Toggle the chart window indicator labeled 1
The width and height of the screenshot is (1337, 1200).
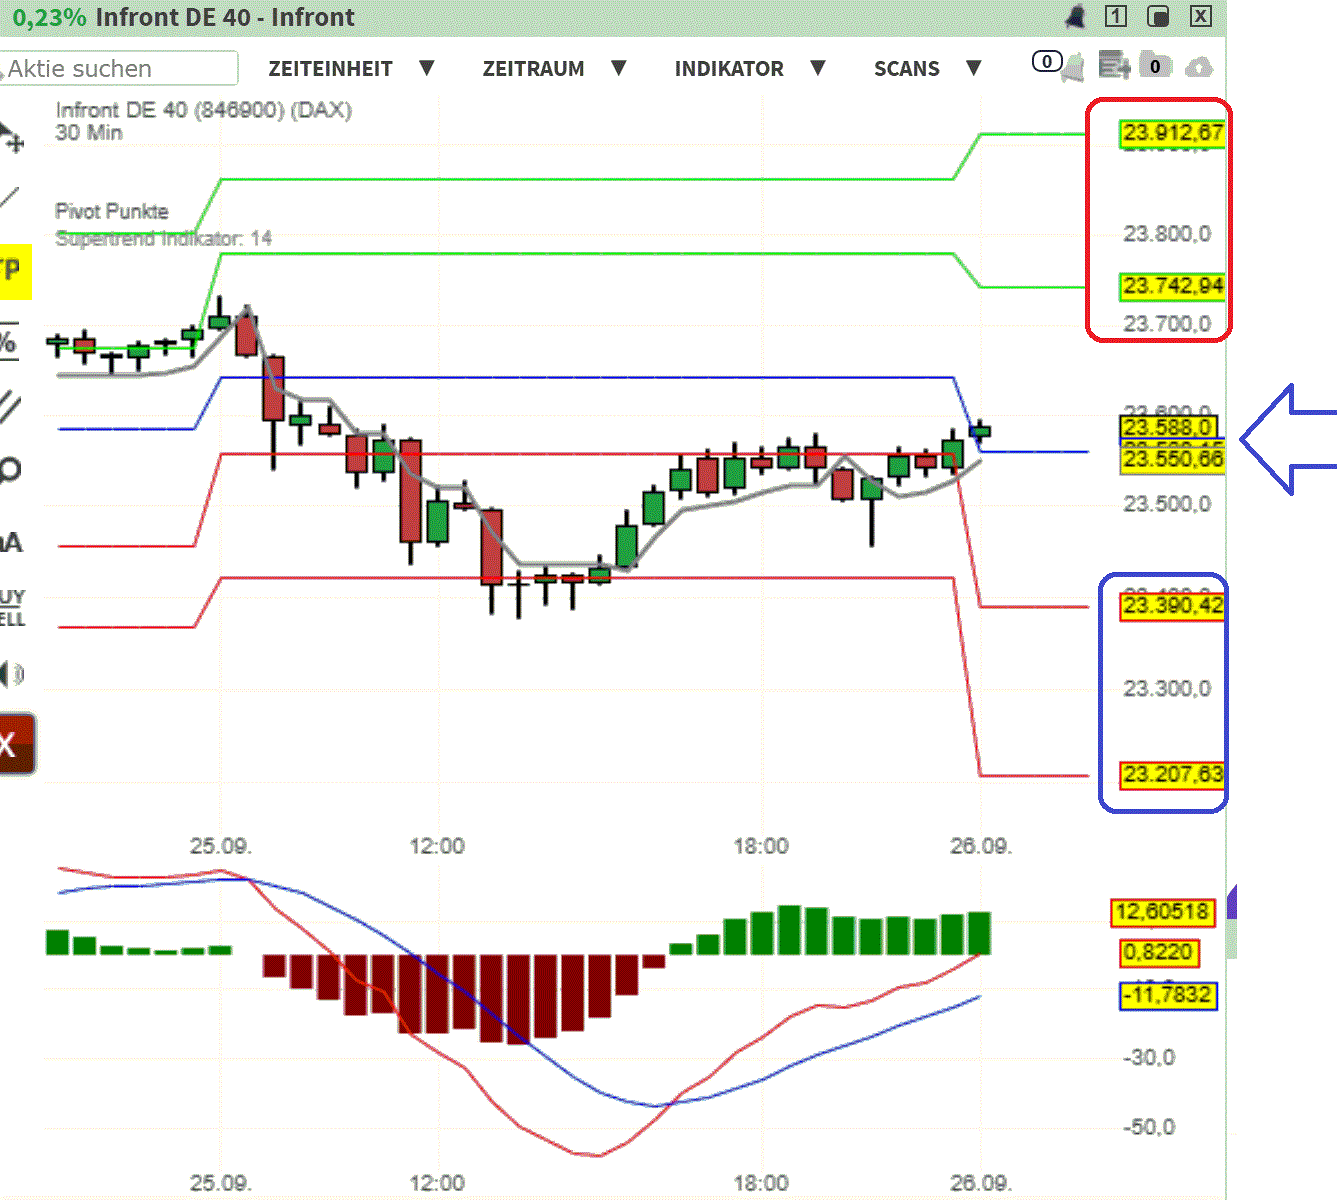point(1114,16)
